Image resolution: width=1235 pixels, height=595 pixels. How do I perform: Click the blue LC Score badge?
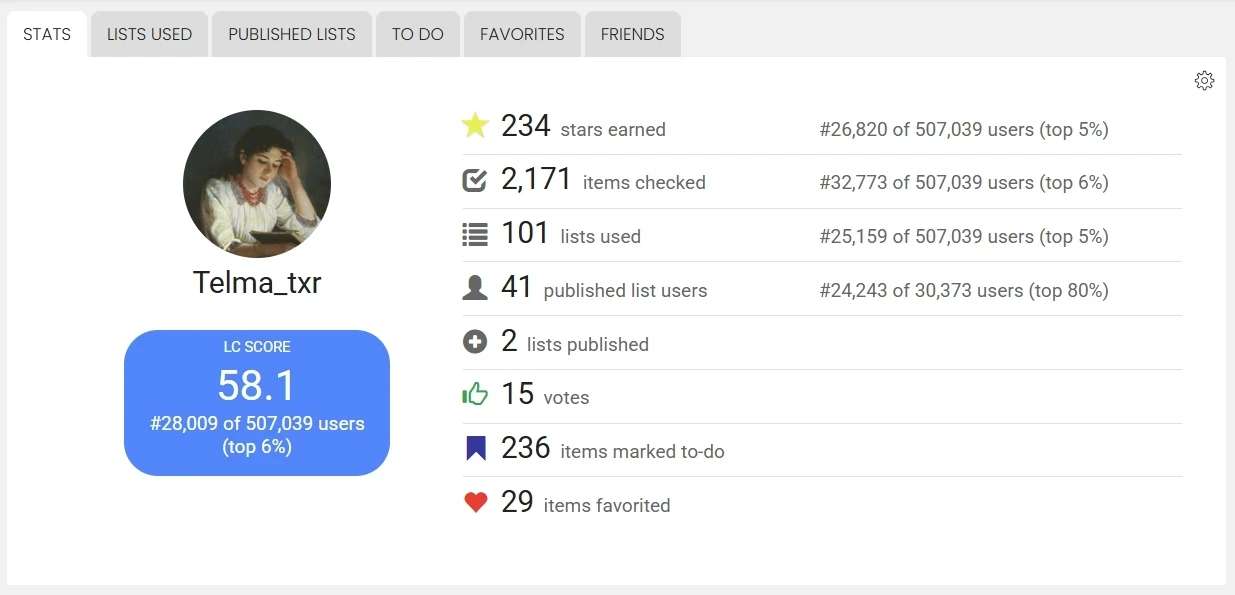tap(257, 402)
